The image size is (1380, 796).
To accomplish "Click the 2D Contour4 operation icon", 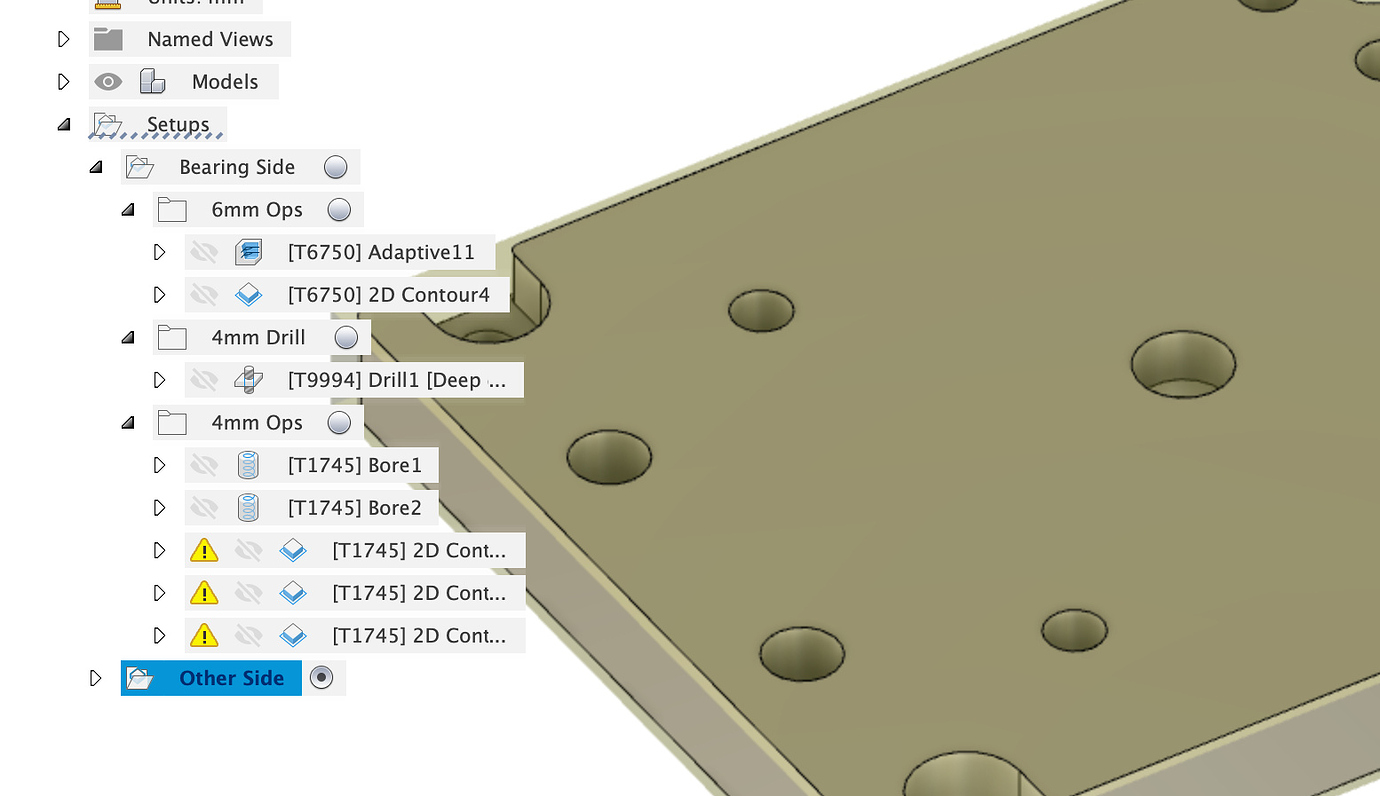I will pyautogui.click(x=248, y=294).
